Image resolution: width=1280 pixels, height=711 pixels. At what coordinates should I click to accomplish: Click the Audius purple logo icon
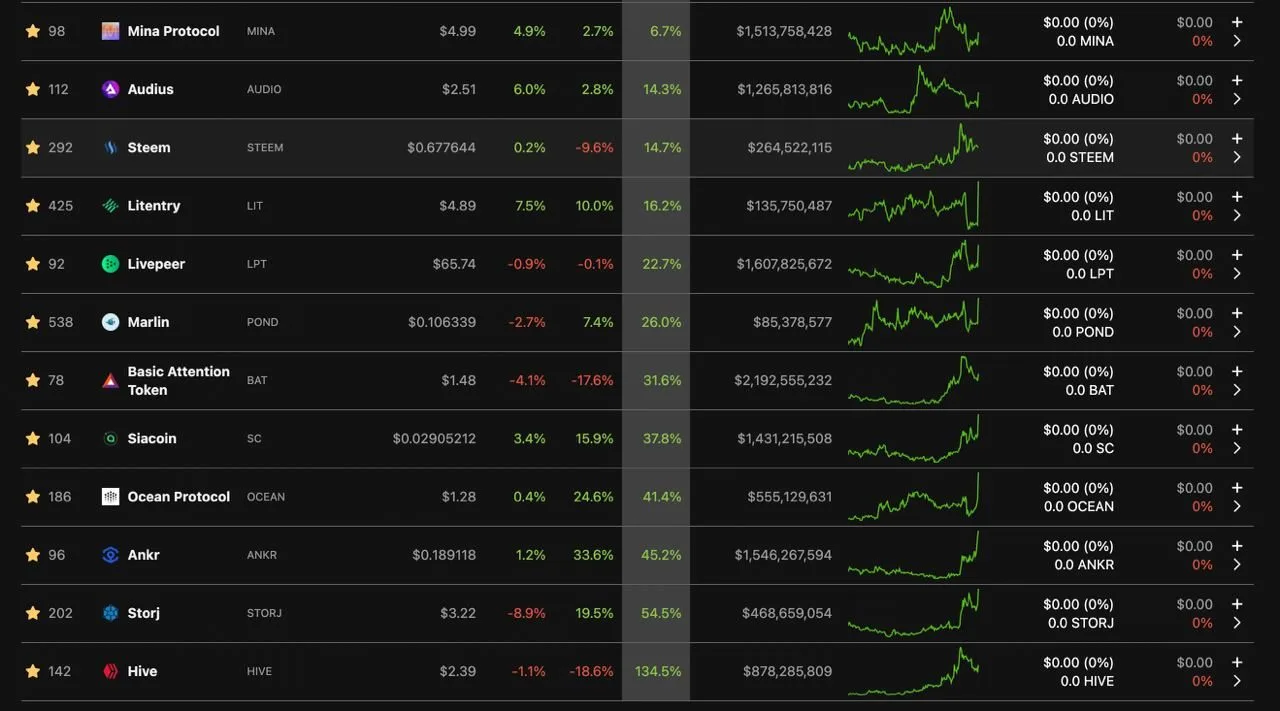coord(111,89)
